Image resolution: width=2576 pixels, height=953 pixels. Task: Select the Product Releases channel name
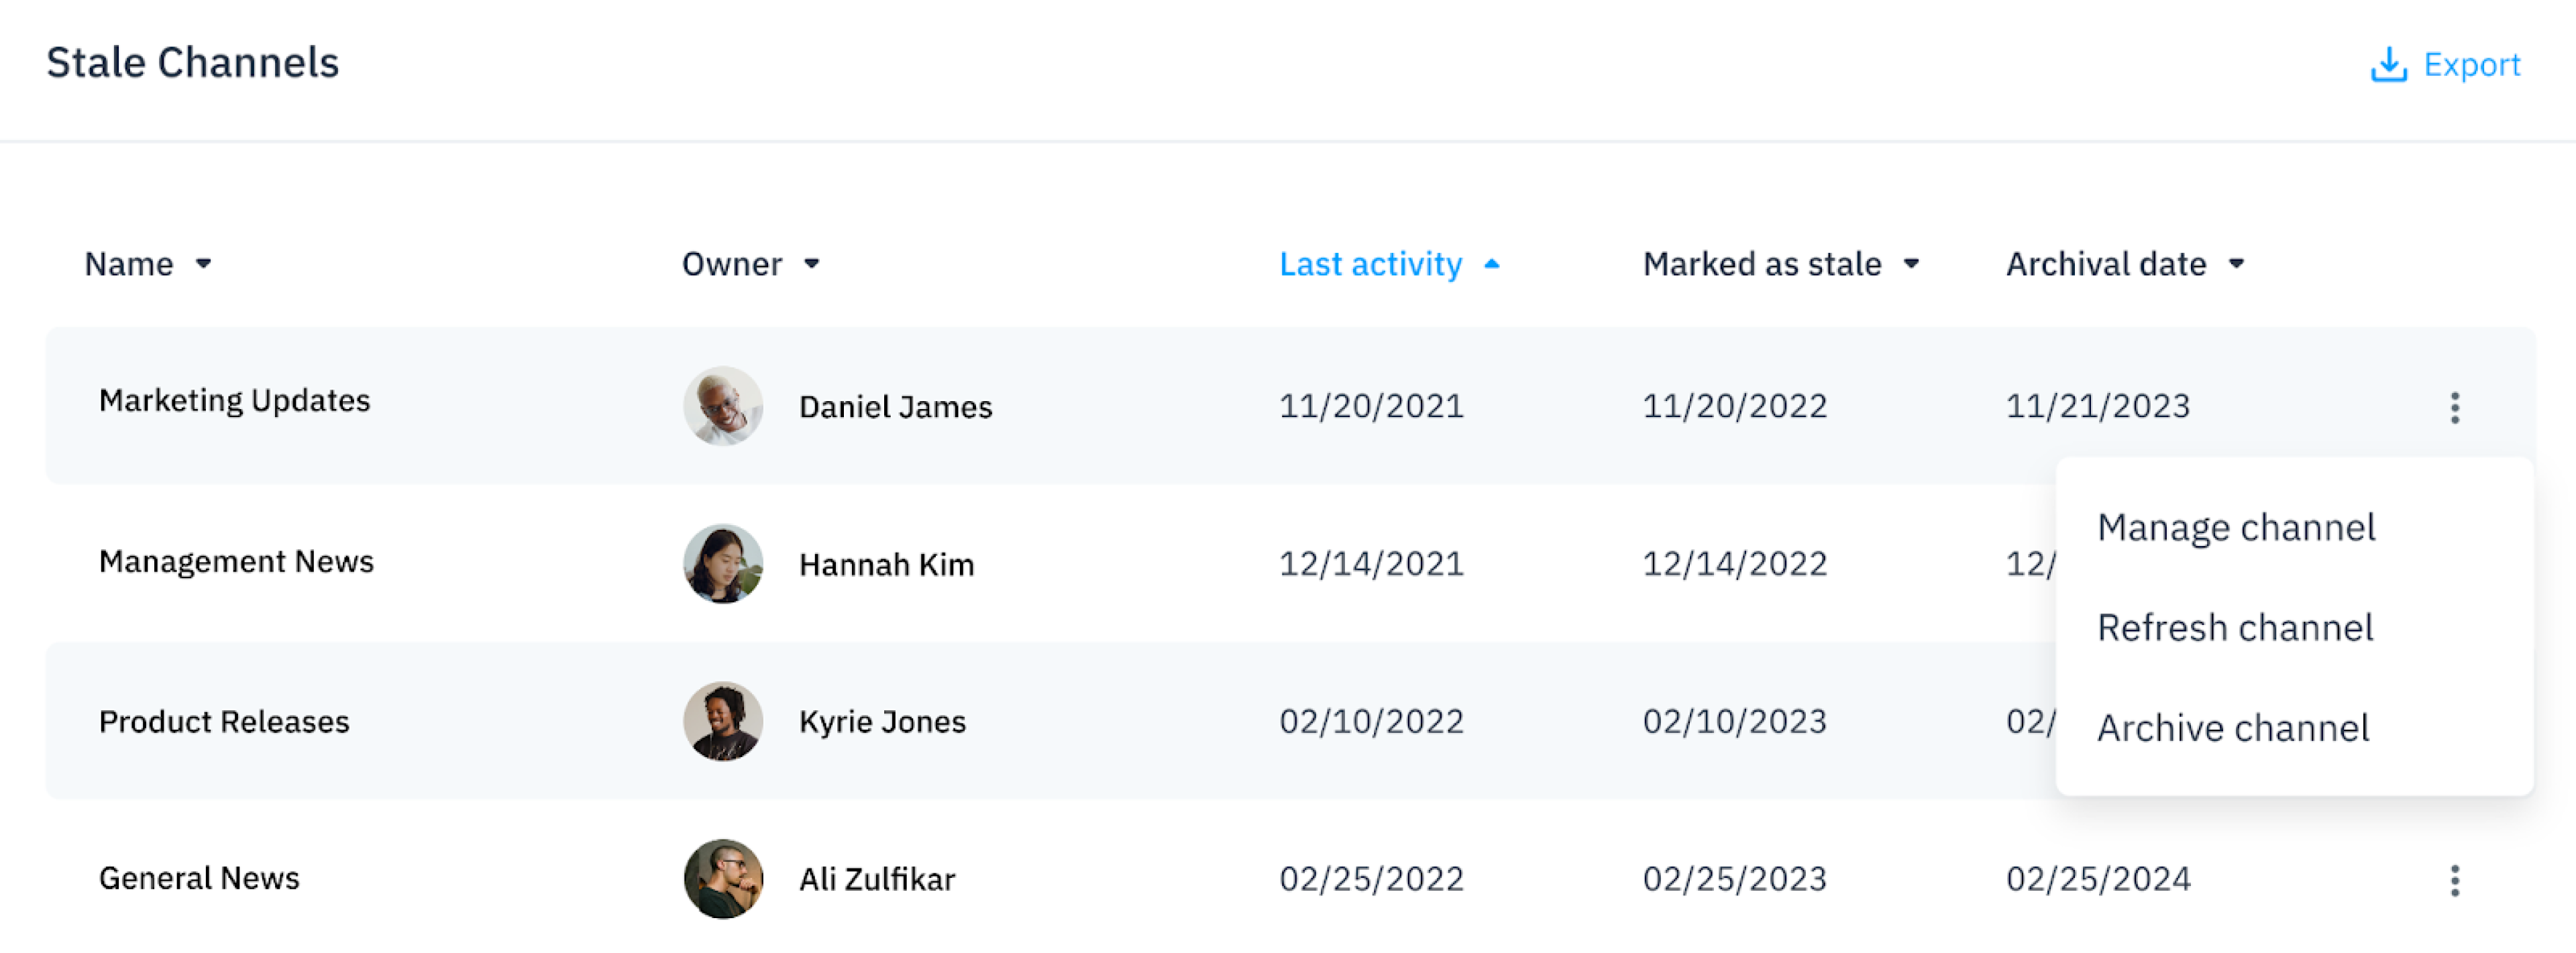(224, 721)
